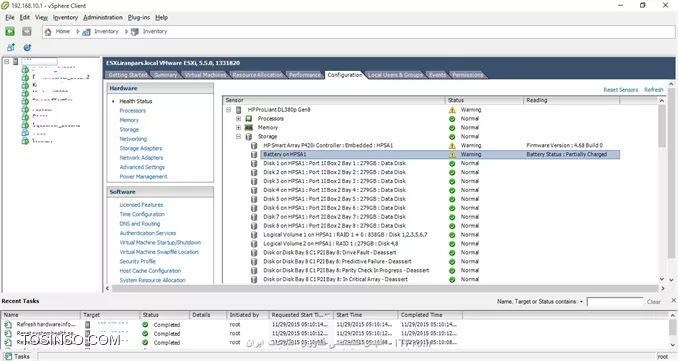This screenshot has height=361, width=678.
Task: Click the green normal status icon for Disk 1
Action: point(452,163)
